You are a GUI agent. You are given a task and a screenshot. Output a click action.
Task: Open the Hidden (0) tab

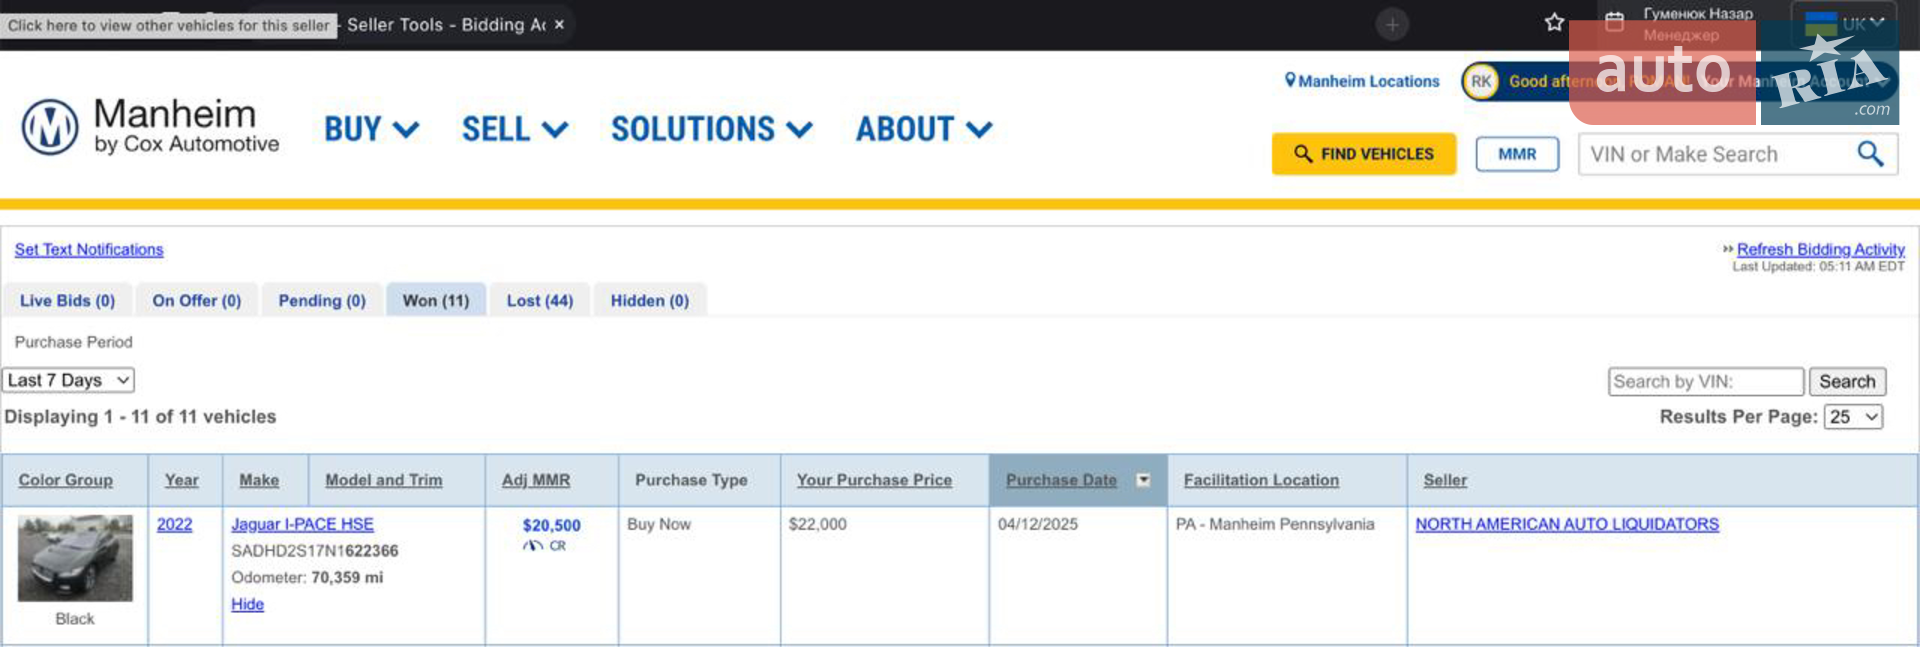(x=650, y=300)
